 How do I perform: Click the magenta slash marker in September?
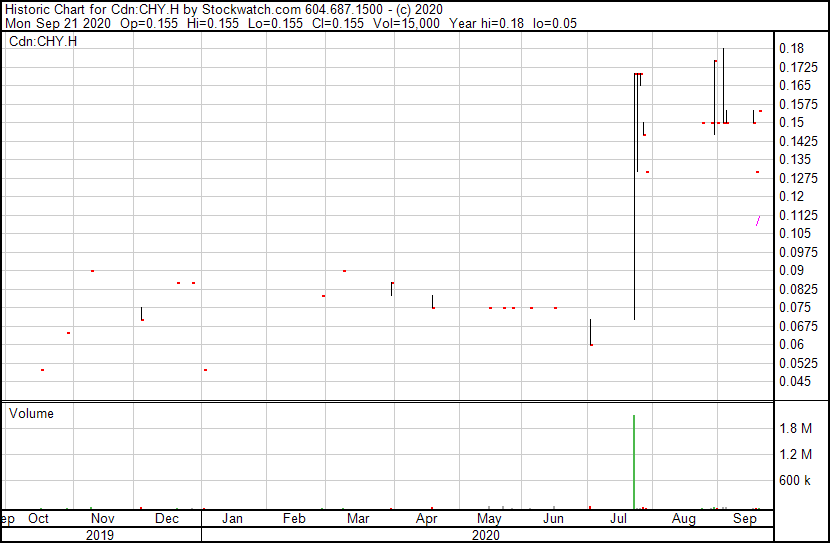tap(758, 221)
